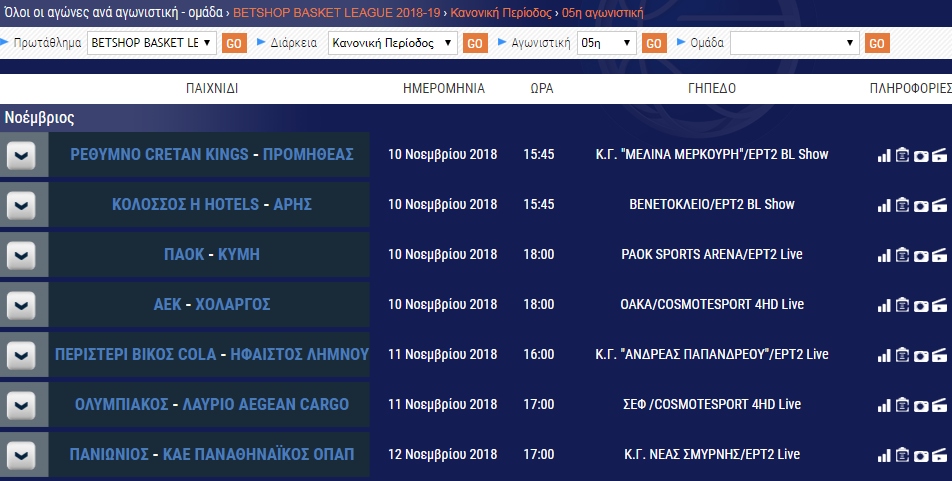The image size is (952, 481).
Task: Expand the Πανιώνιος - Παναθηναϊκός row
Action: [x=21, y=455]
